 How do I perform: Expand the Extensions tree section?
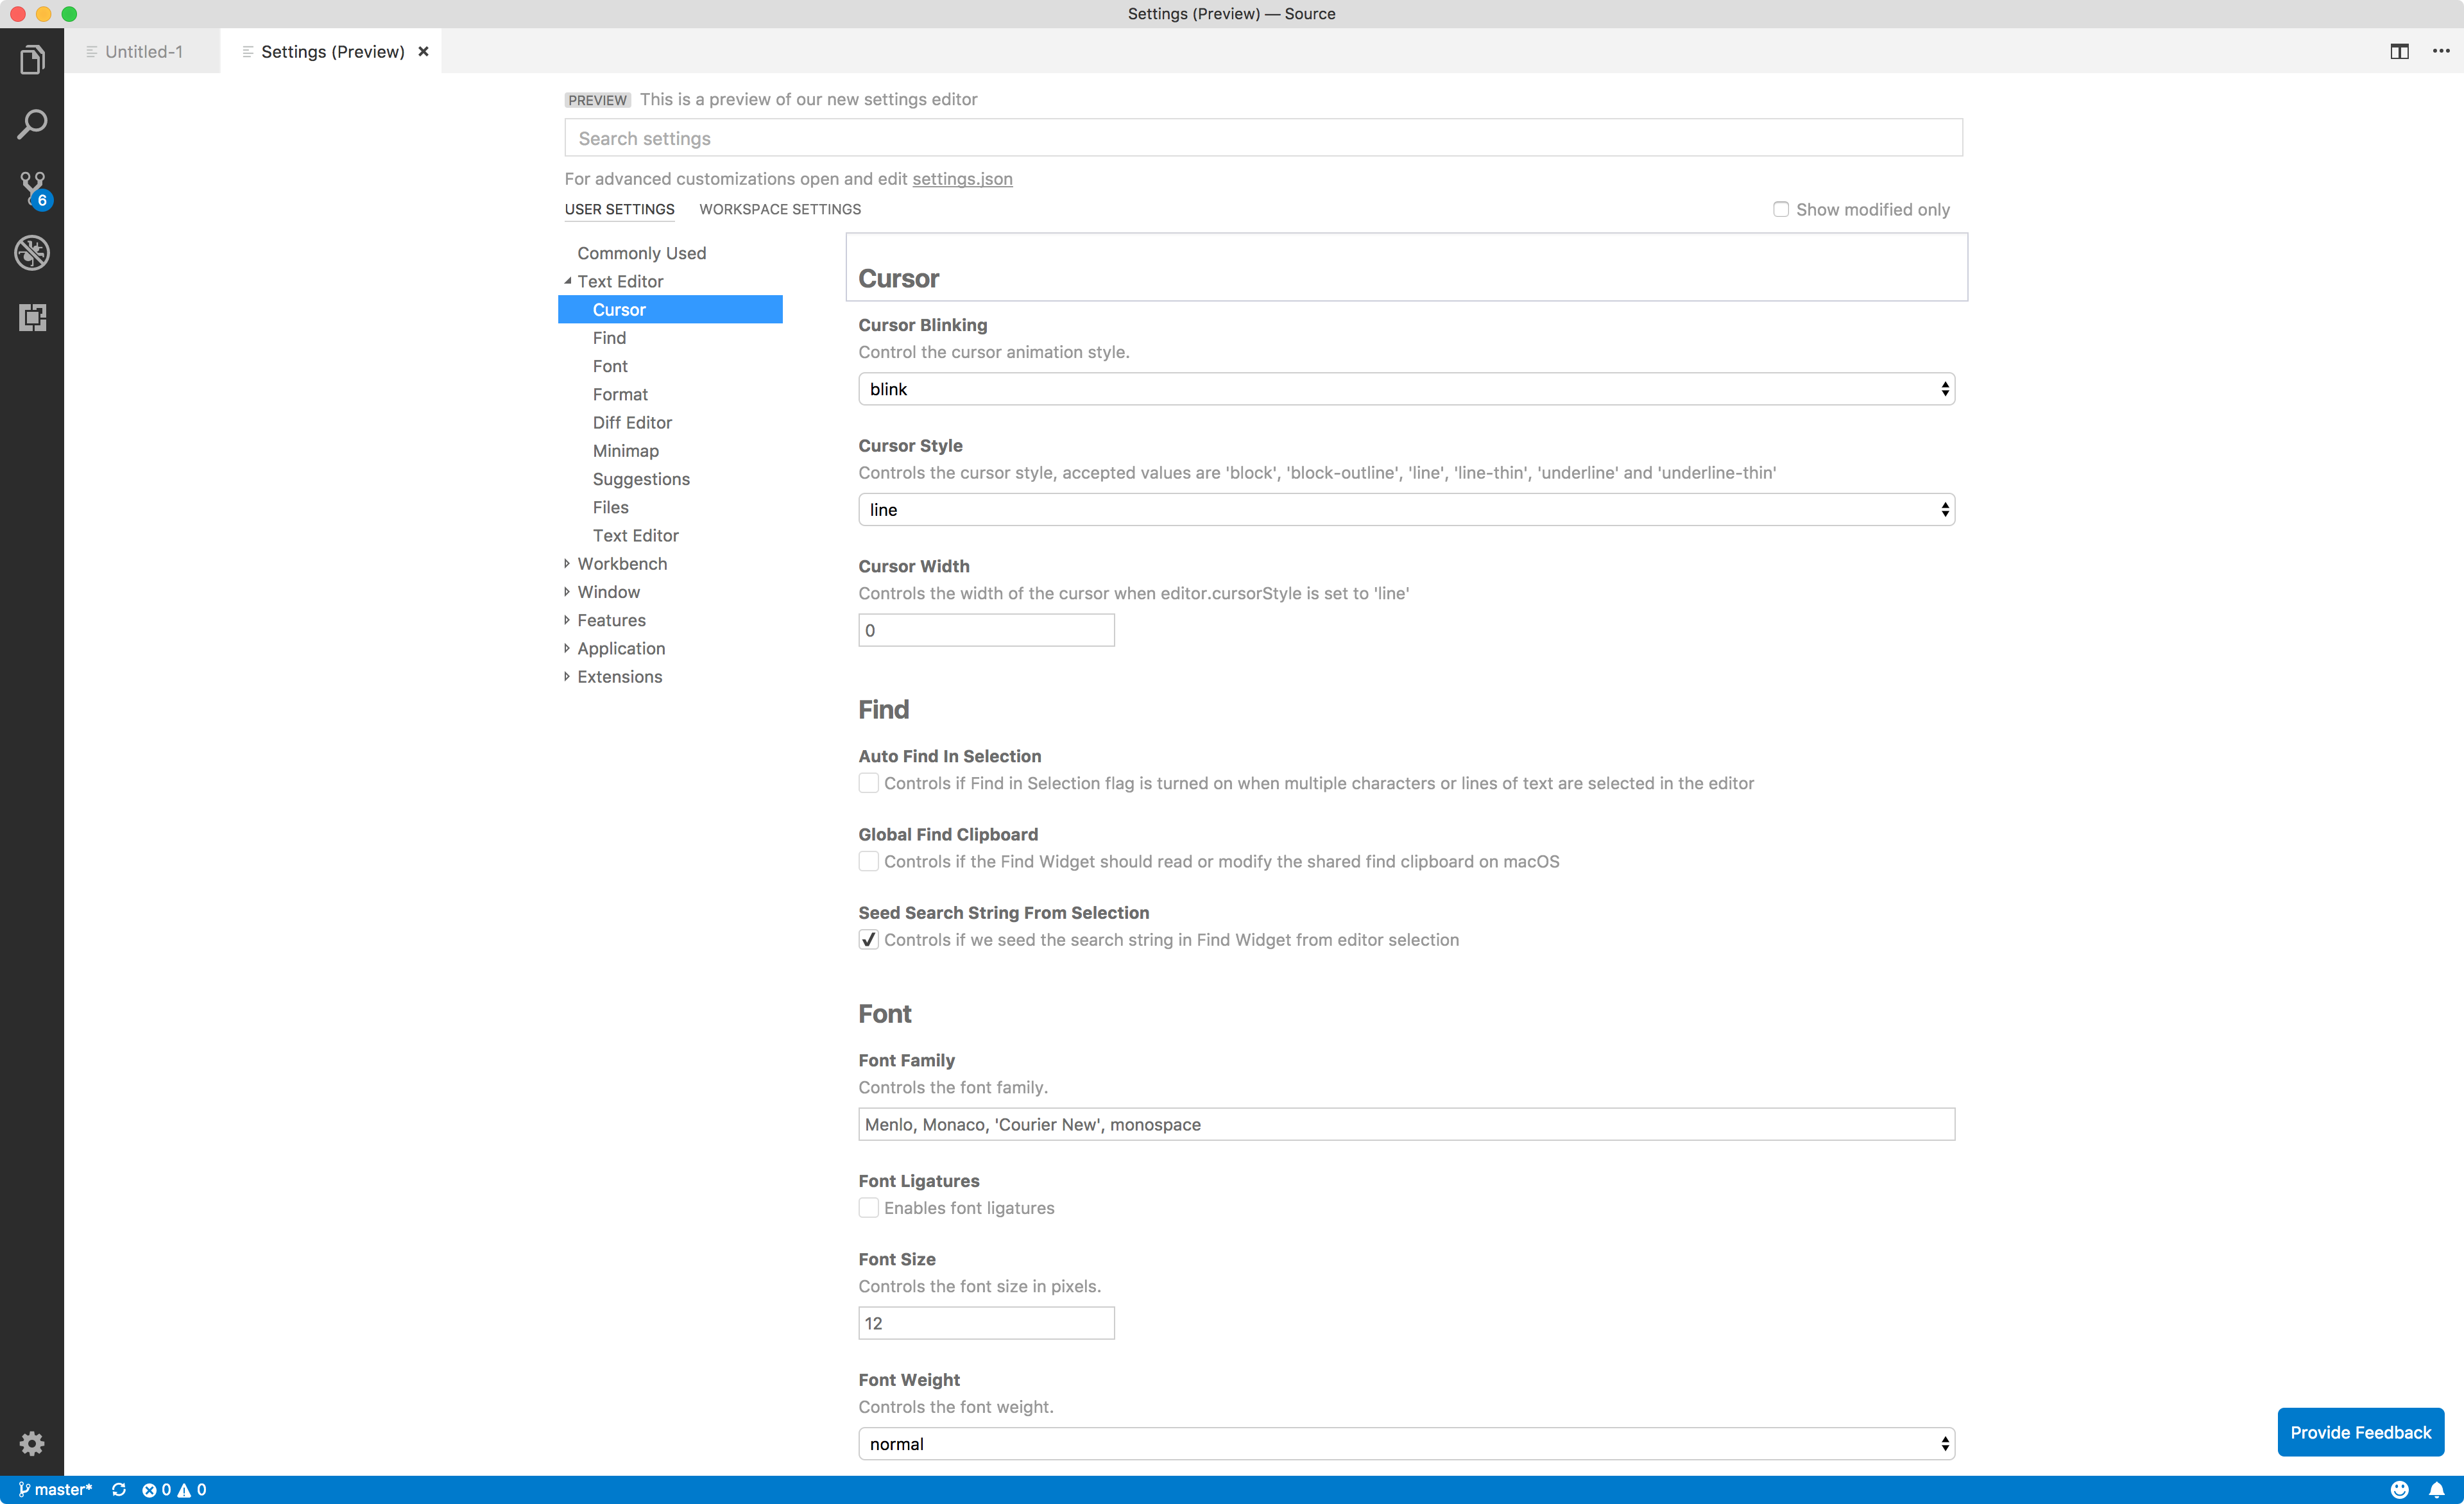coord(567,676)
